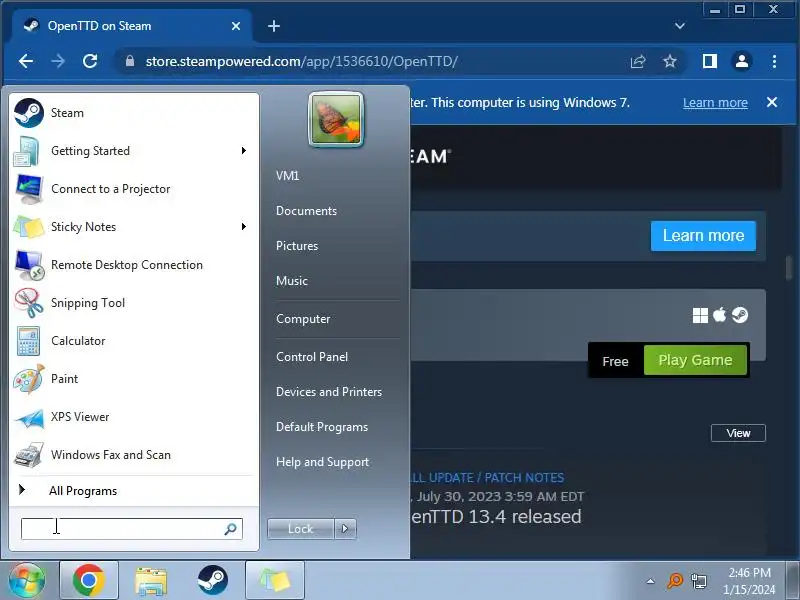Open Documents from the Start menu

pyautogui.click(x=306, y=211)
